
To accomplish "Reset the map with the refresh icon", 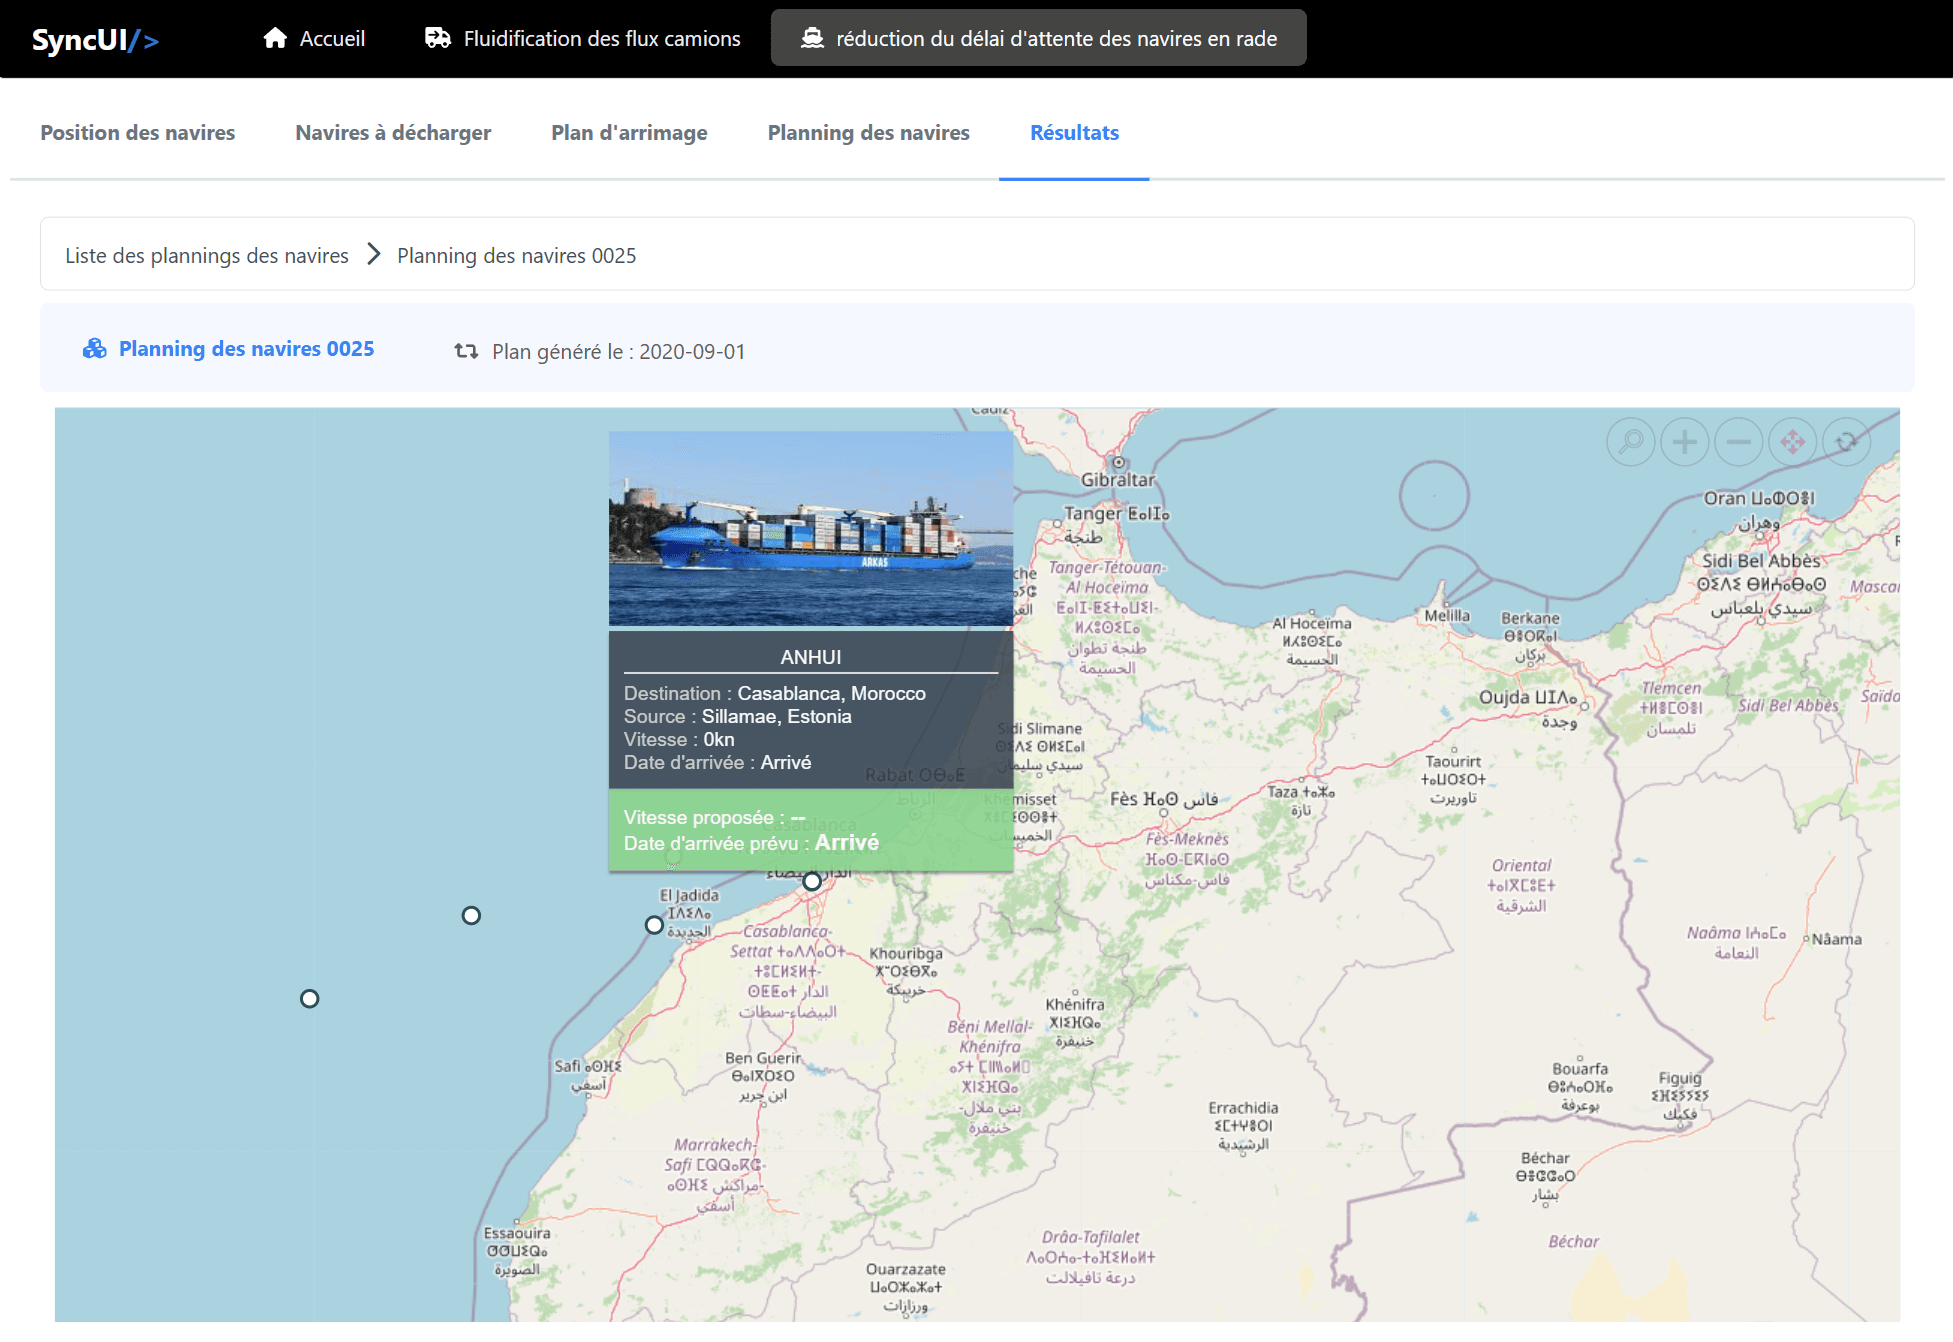I will (x=1846, y=441).
